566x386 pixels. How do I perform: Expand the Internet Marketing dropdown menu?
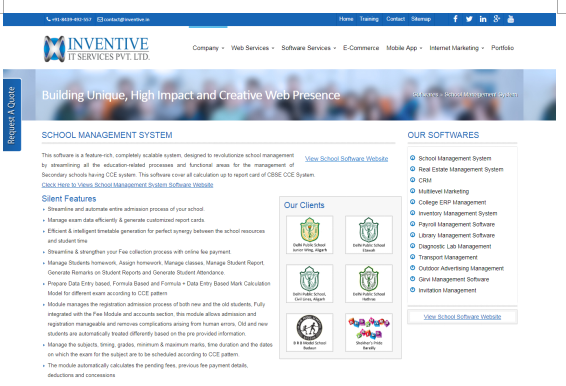(457, 48)
